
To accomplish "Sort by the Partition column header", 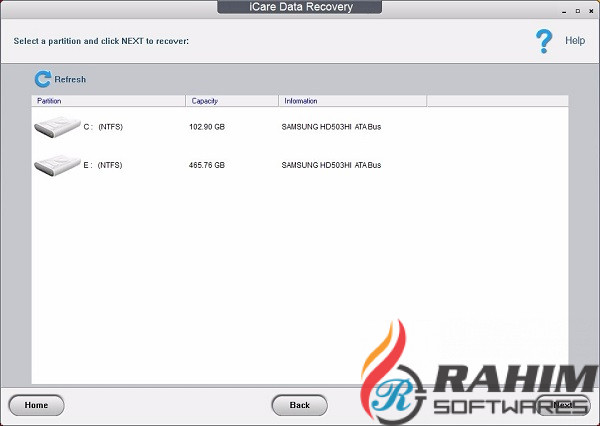I will [108, 101].
